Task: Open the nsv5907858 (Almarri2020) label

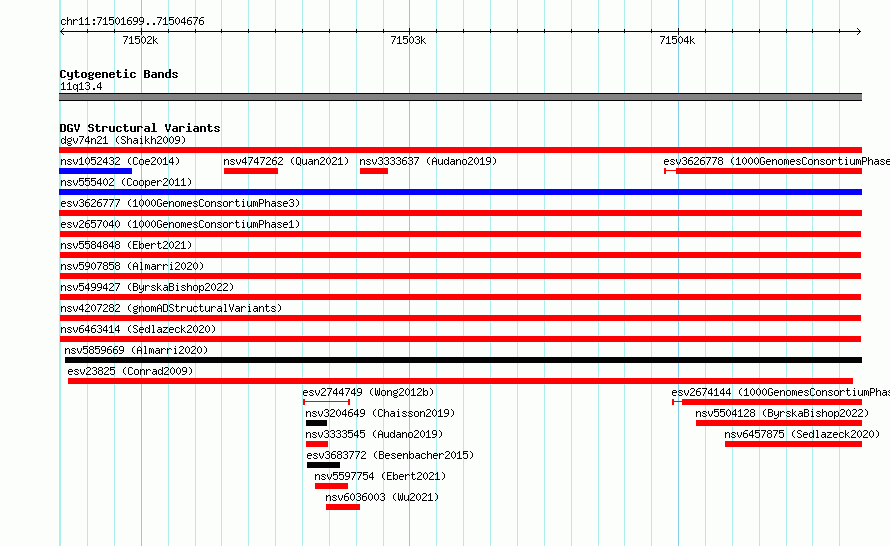Action: pos(132,266)
